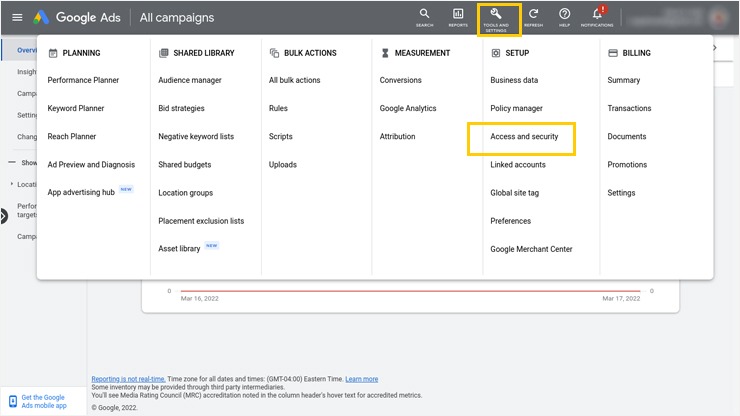The width and height of the screenshot is (740, 416).
Task: Click the Measurement hourglass icon
Action: (x=385, y=53)
